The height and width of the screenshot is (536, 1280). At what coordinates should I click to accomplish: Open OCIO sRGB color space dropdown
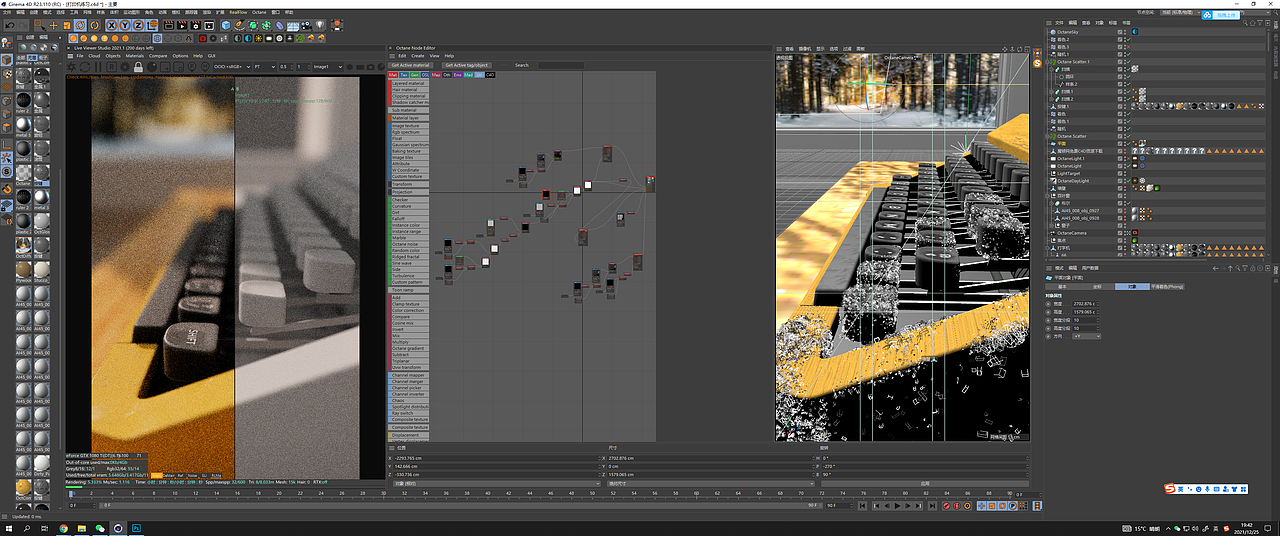[x=232, y=67]
